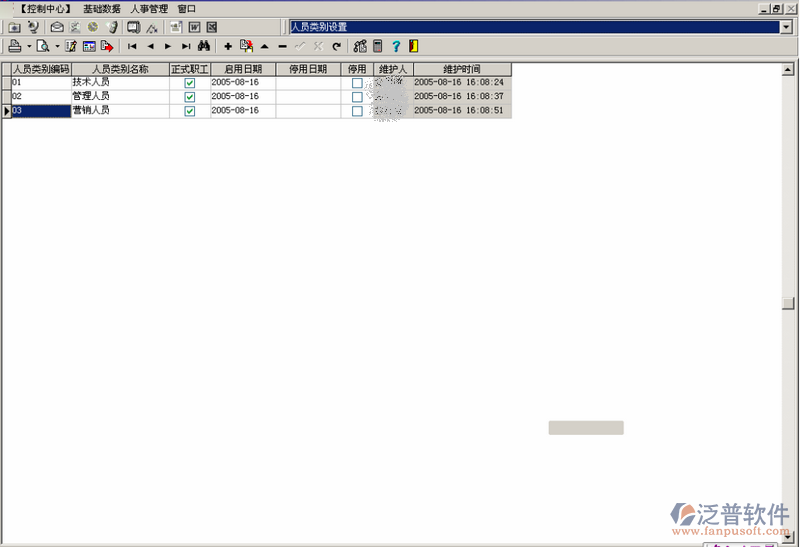Jump to the last record

[x=186, y=46]
